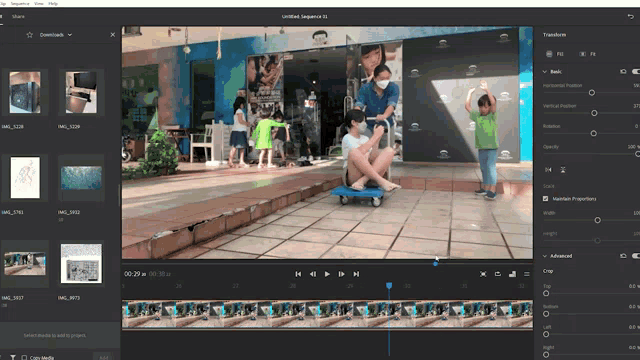Collapse the Advanced section
The height and width of the screenshot is (360, 640).
[x=544, y=256]
